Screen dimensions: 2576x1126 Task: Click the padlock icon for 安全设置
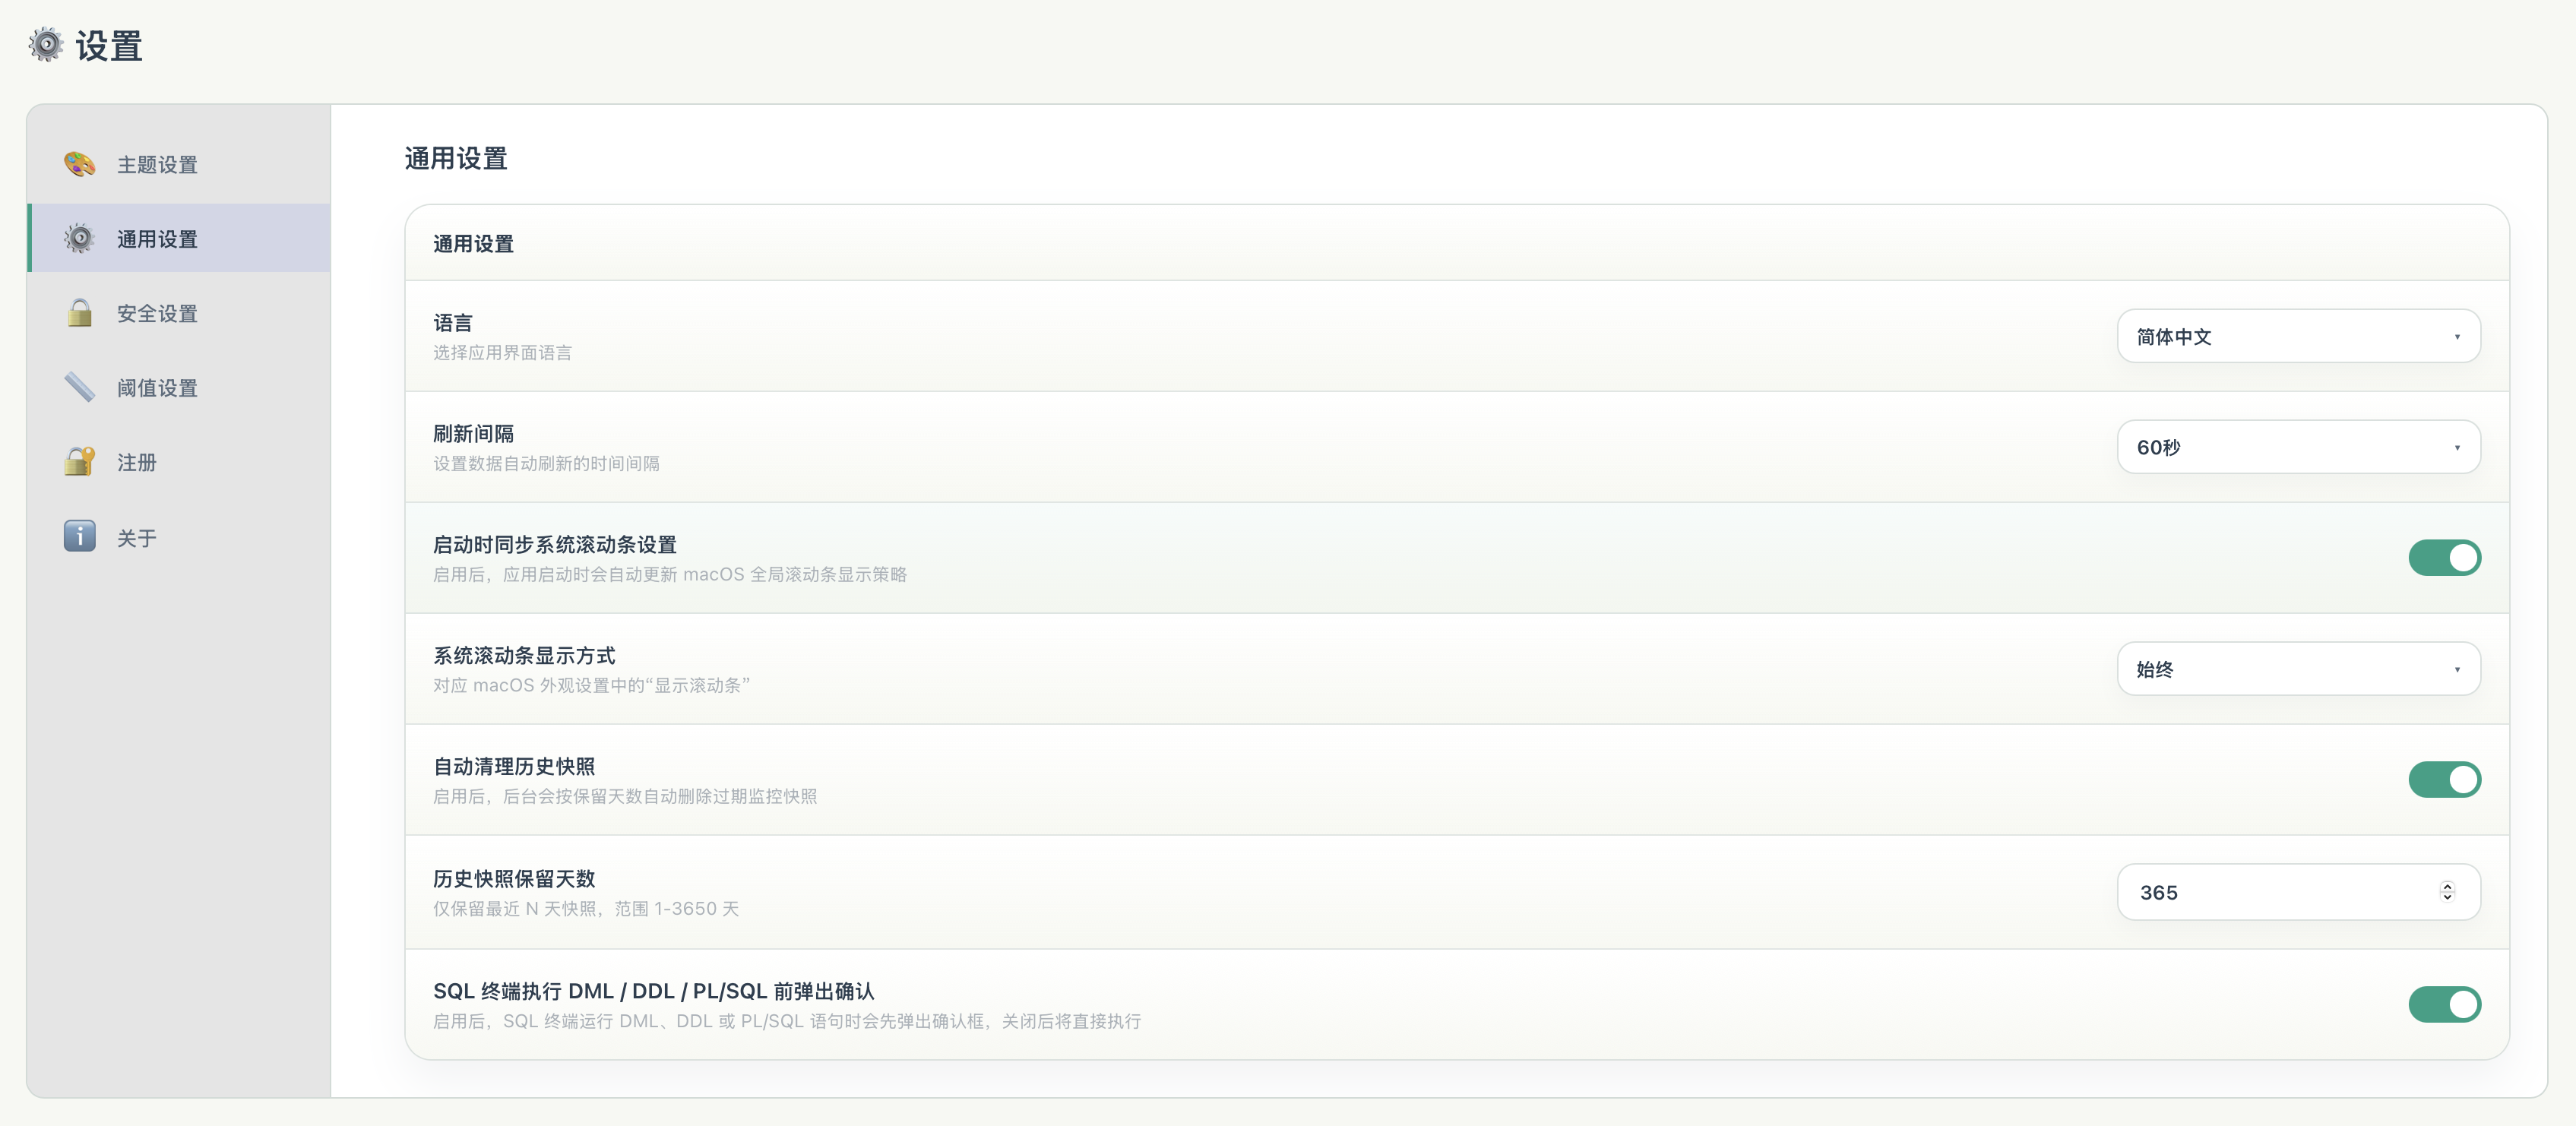click(79, 312)
